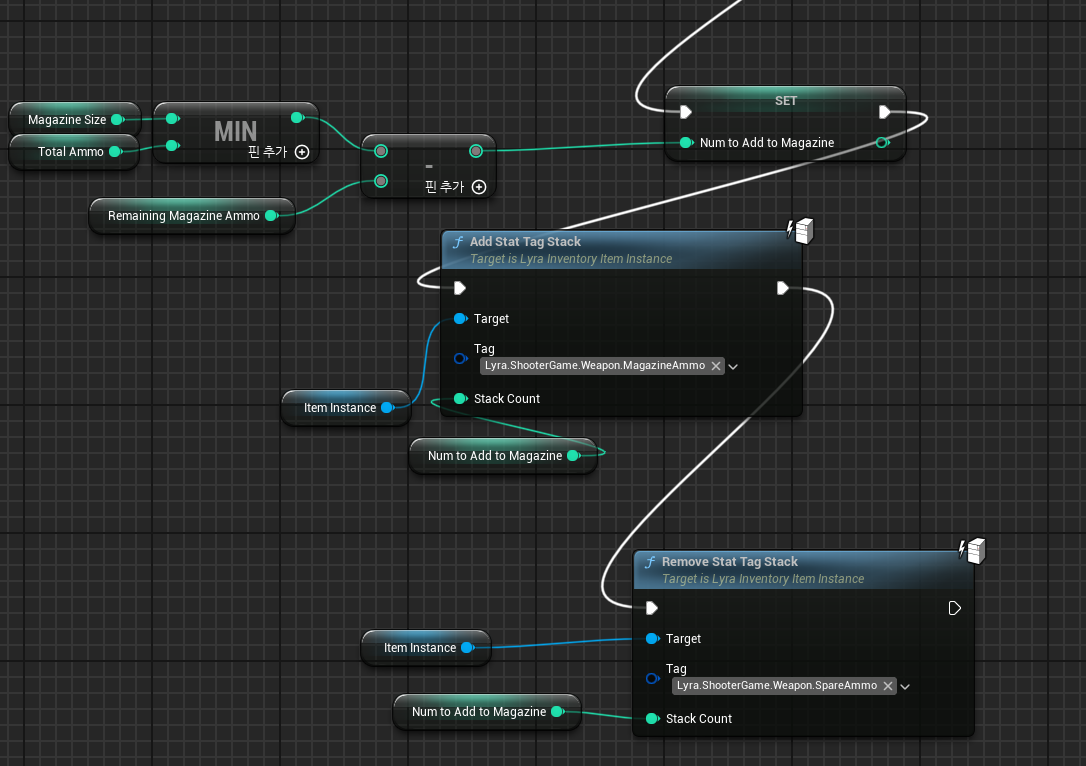Screen dimensions: 1086x766
Task: Click the Remove Stat Tag Stack output execution pin
Action: (954, 607)
